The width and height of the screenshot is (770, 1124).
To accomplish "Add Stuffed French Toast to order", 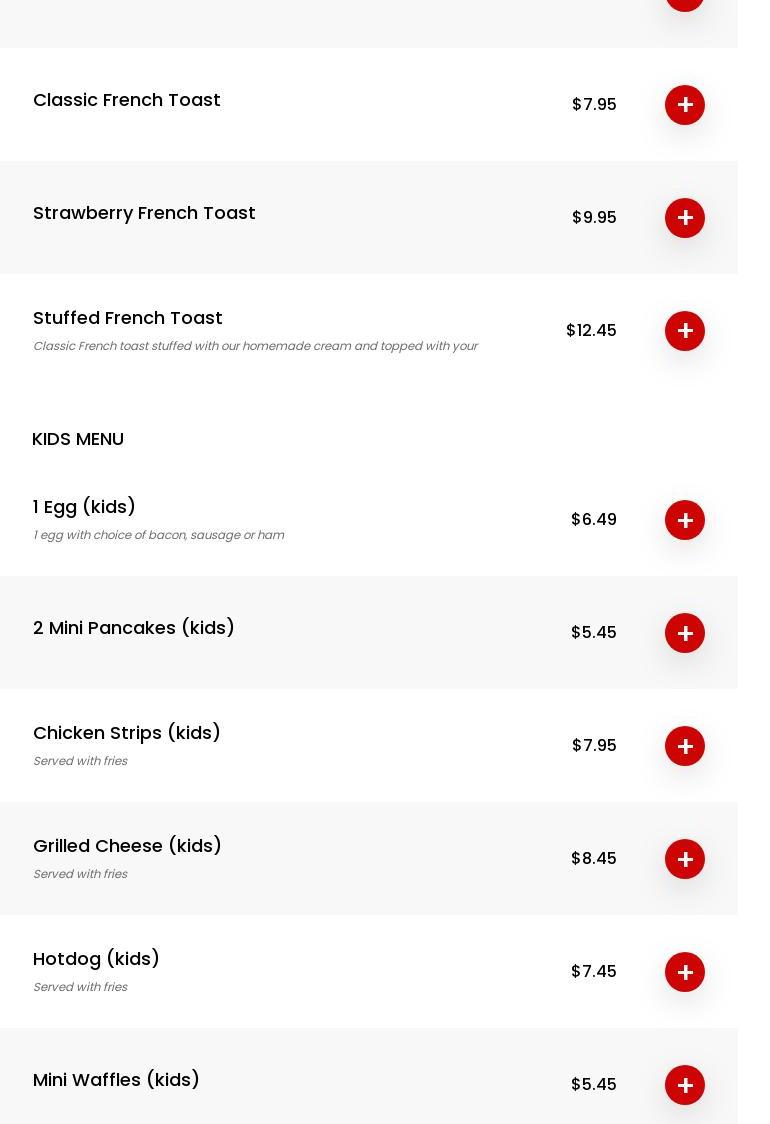I will click(685, 331).
